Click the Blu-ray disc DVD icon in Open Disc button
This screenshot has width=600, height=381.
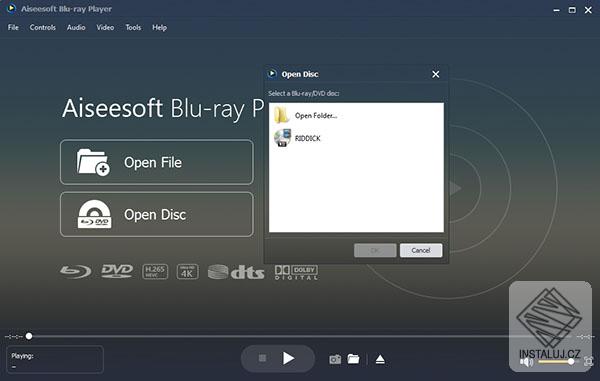click(94, 214)
